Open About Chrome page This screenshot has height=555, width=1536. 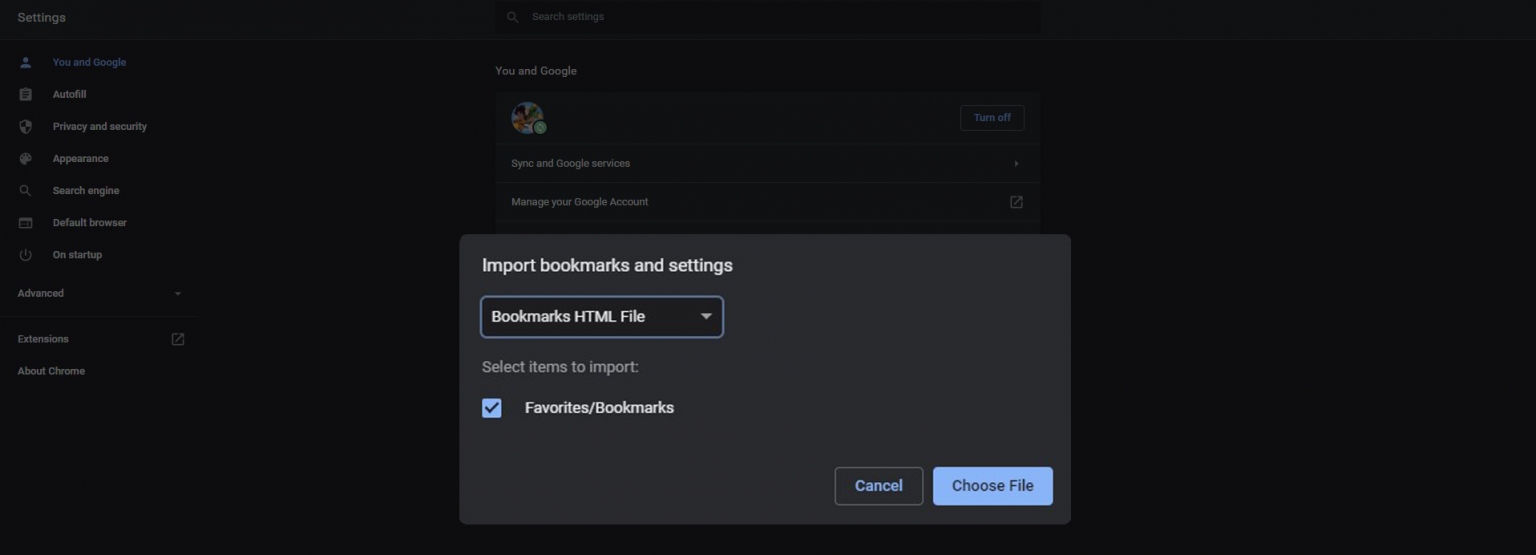(51, 371)
